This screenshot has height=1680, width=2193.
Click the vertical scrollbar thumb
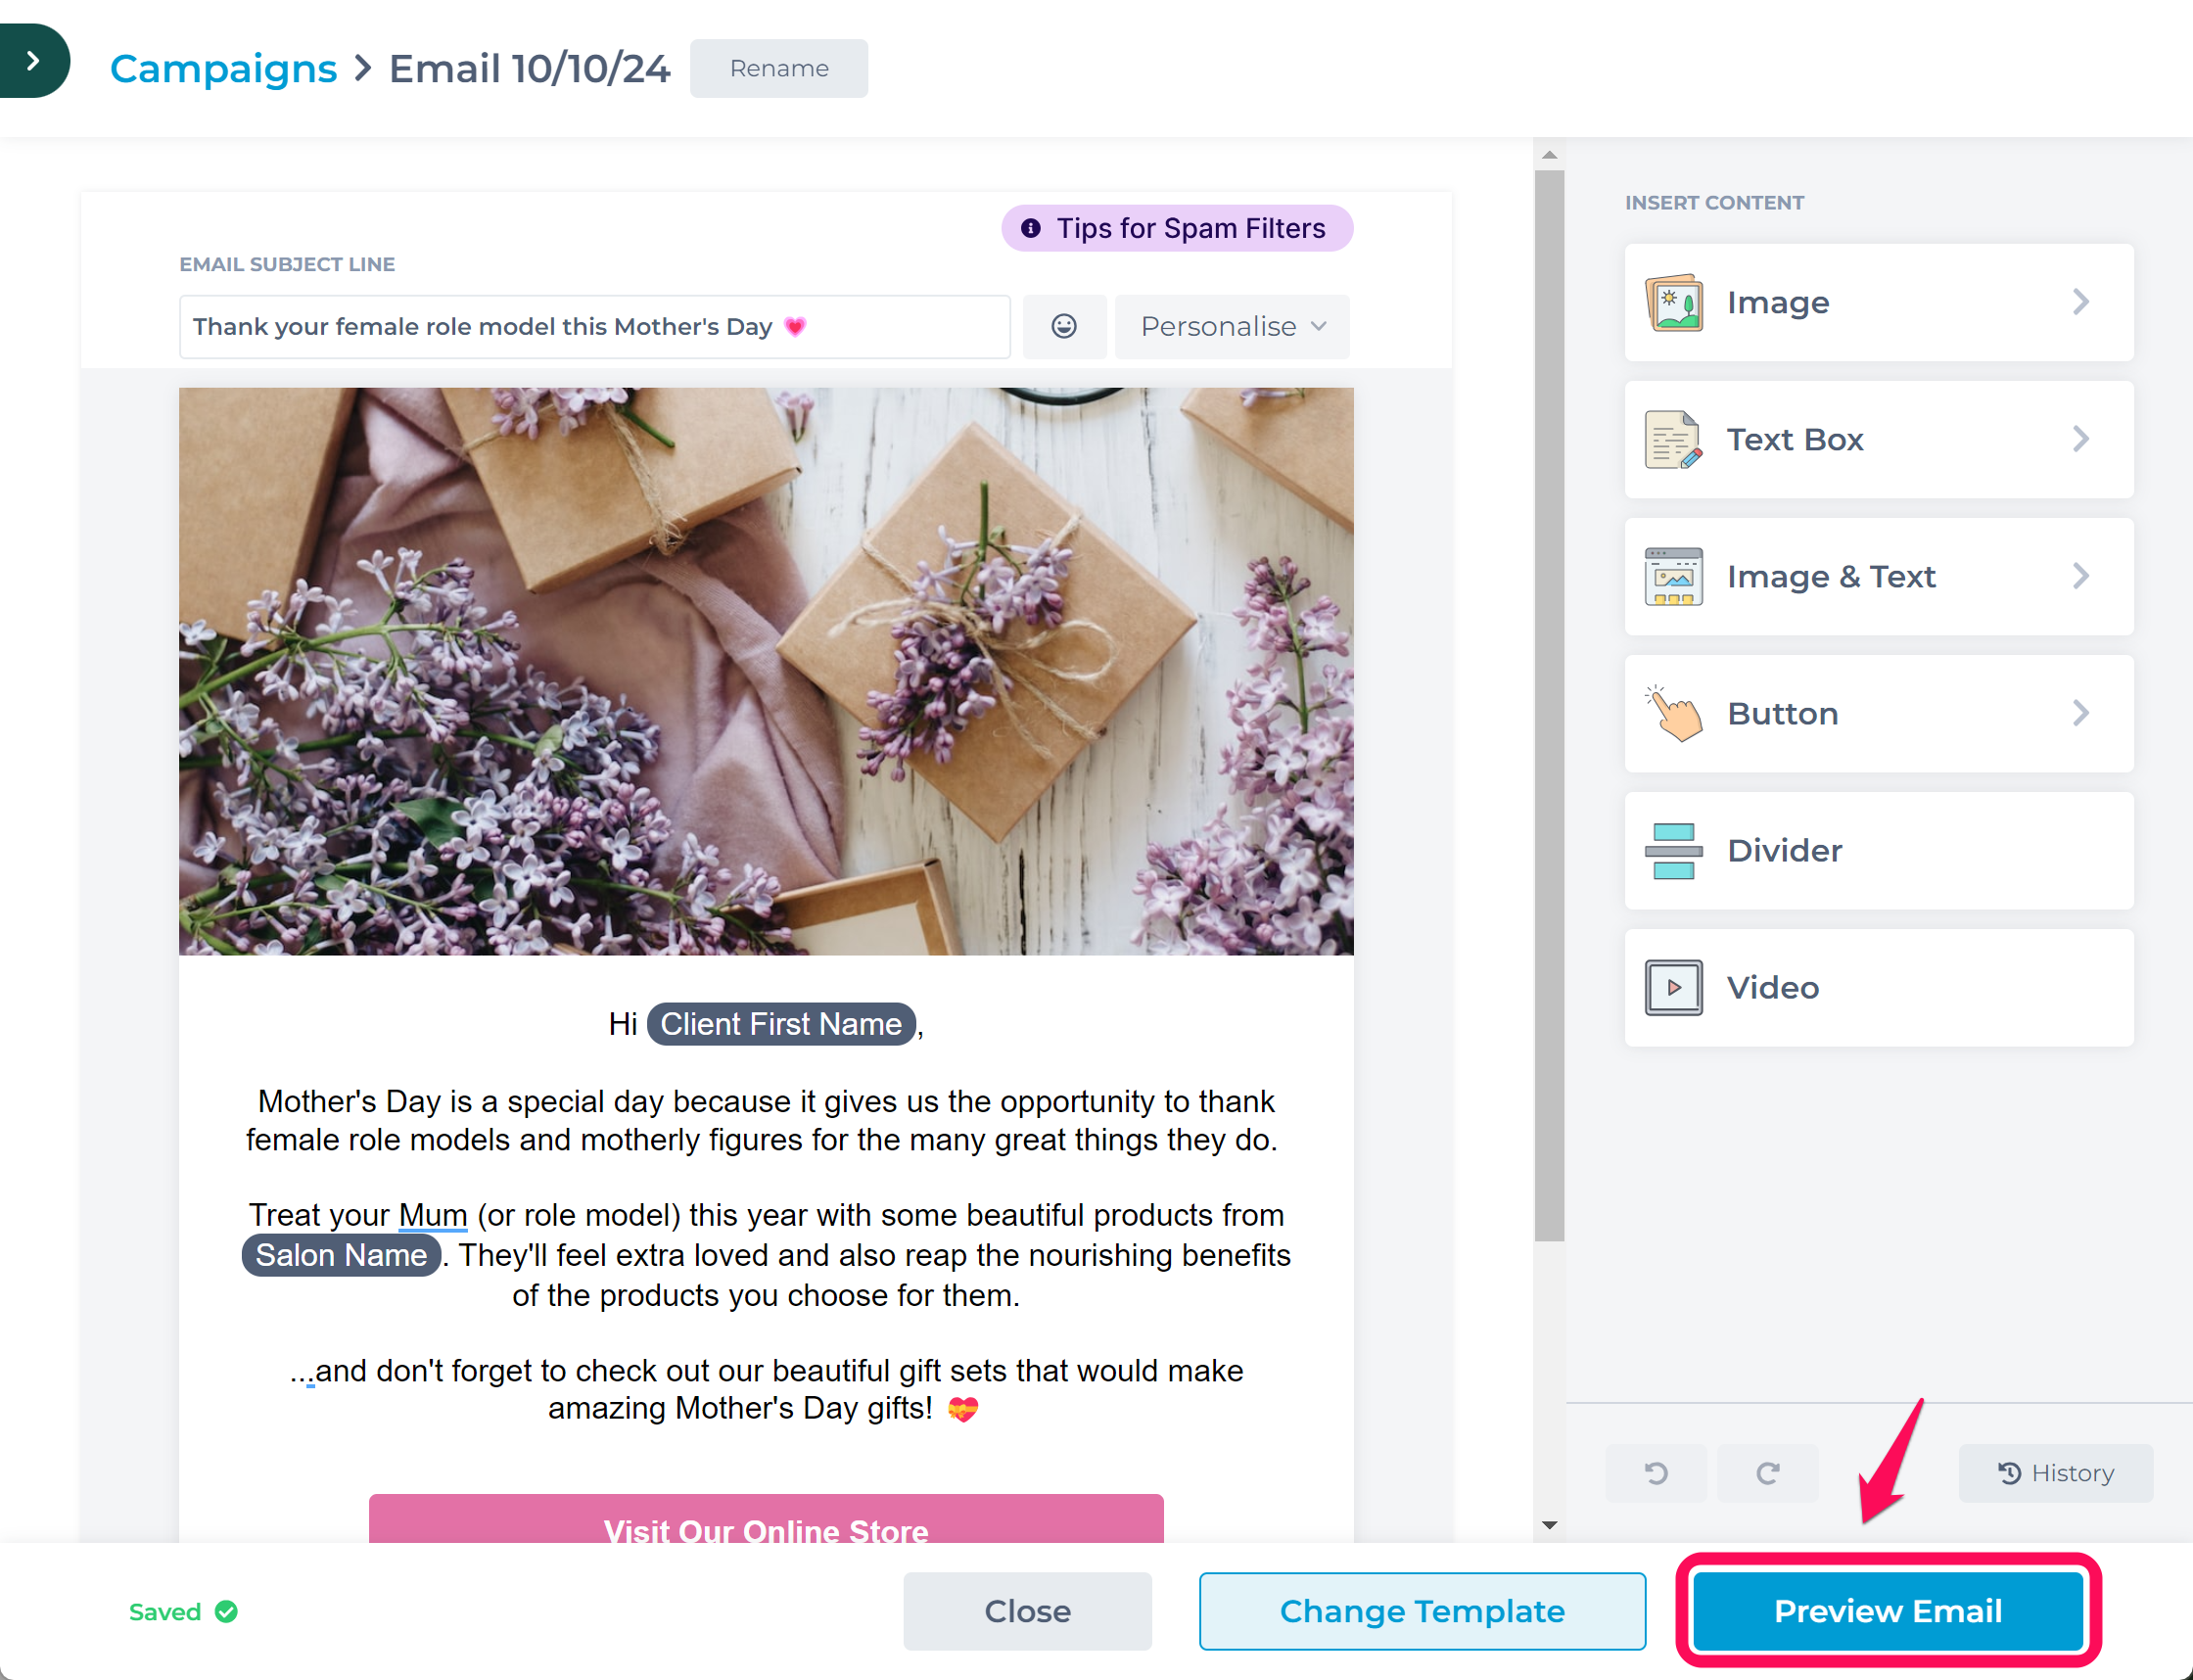pyautogui.click(x=1550, y=705)
